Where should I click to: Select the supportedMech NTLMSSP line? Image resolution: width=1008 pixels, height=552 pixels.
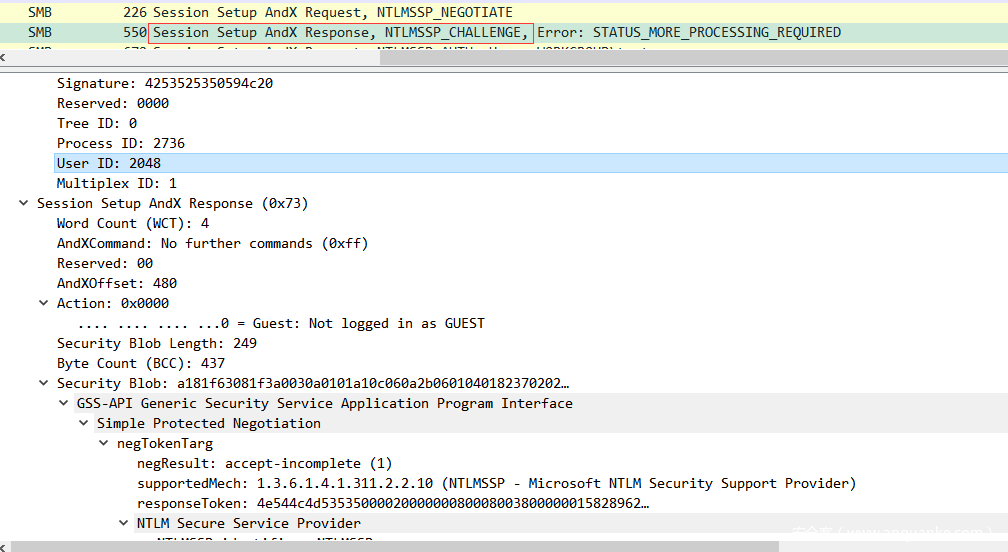click(x=496, y=483)
